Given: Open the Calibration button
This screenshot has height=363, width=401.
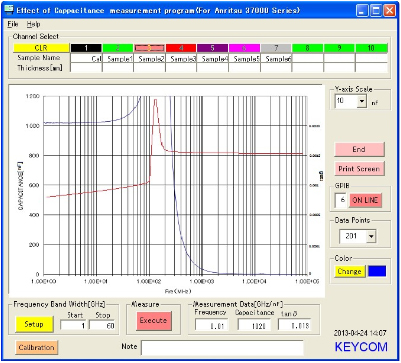Looking at the screenshot, I should point(36,347).
